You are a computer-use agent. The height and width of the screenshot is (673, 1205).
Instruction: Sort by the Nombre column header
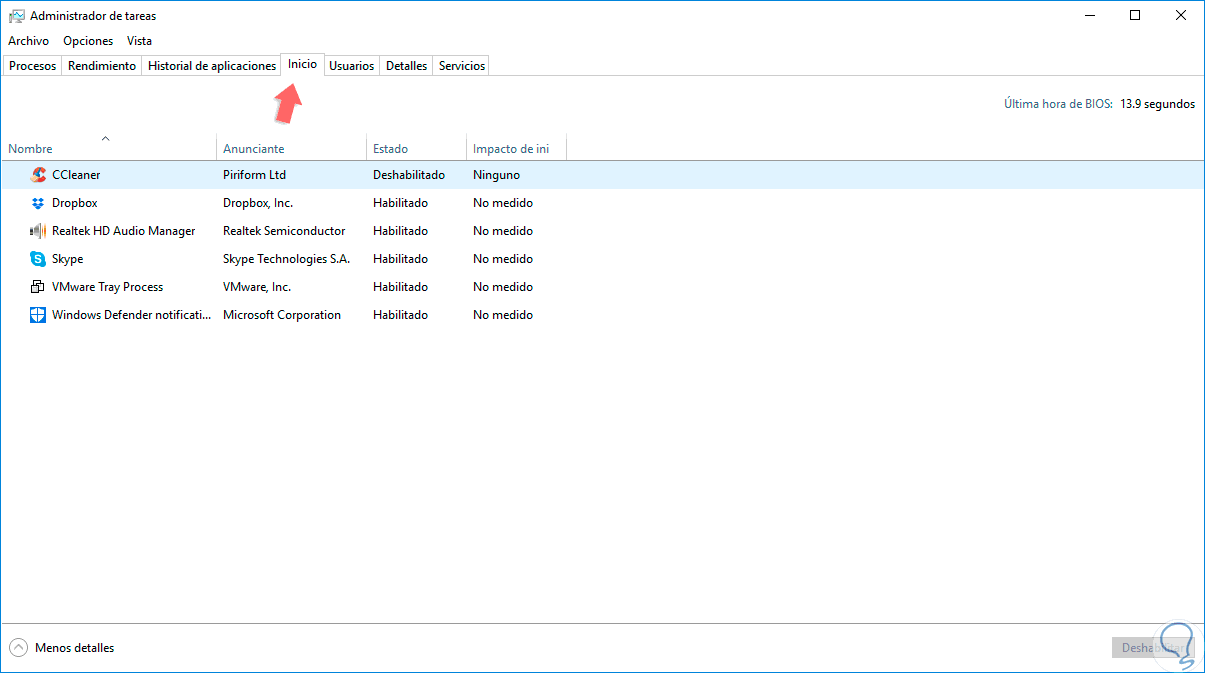click(x=108, y=148)
